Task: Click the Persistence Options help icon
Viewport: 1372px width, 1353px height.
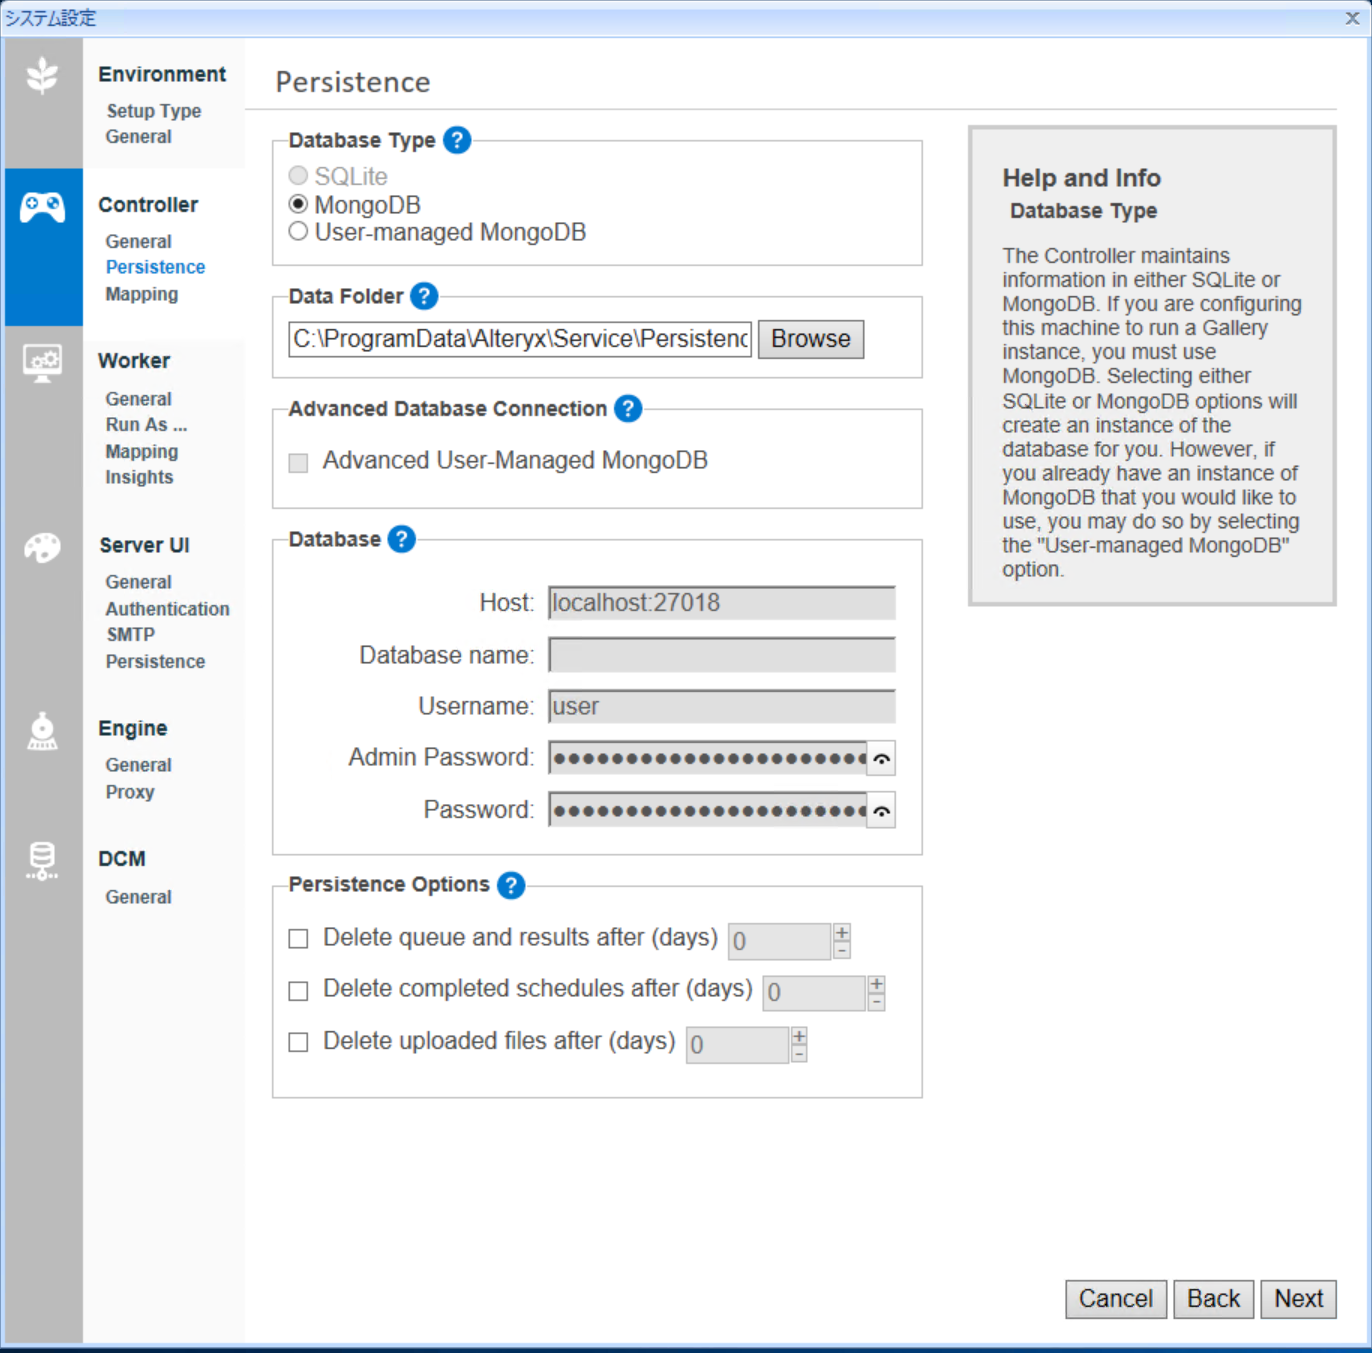Action: [511, 885]
